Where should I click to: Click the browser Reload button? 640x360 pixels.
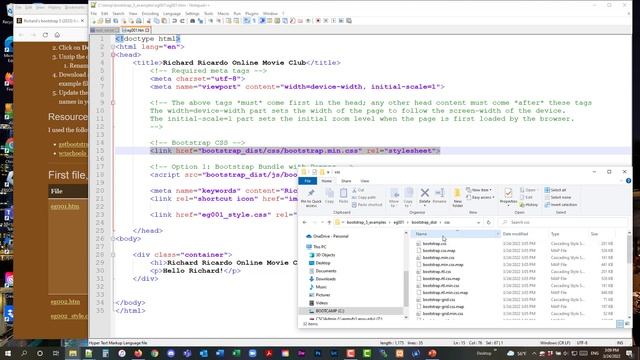tap(45, 35)
